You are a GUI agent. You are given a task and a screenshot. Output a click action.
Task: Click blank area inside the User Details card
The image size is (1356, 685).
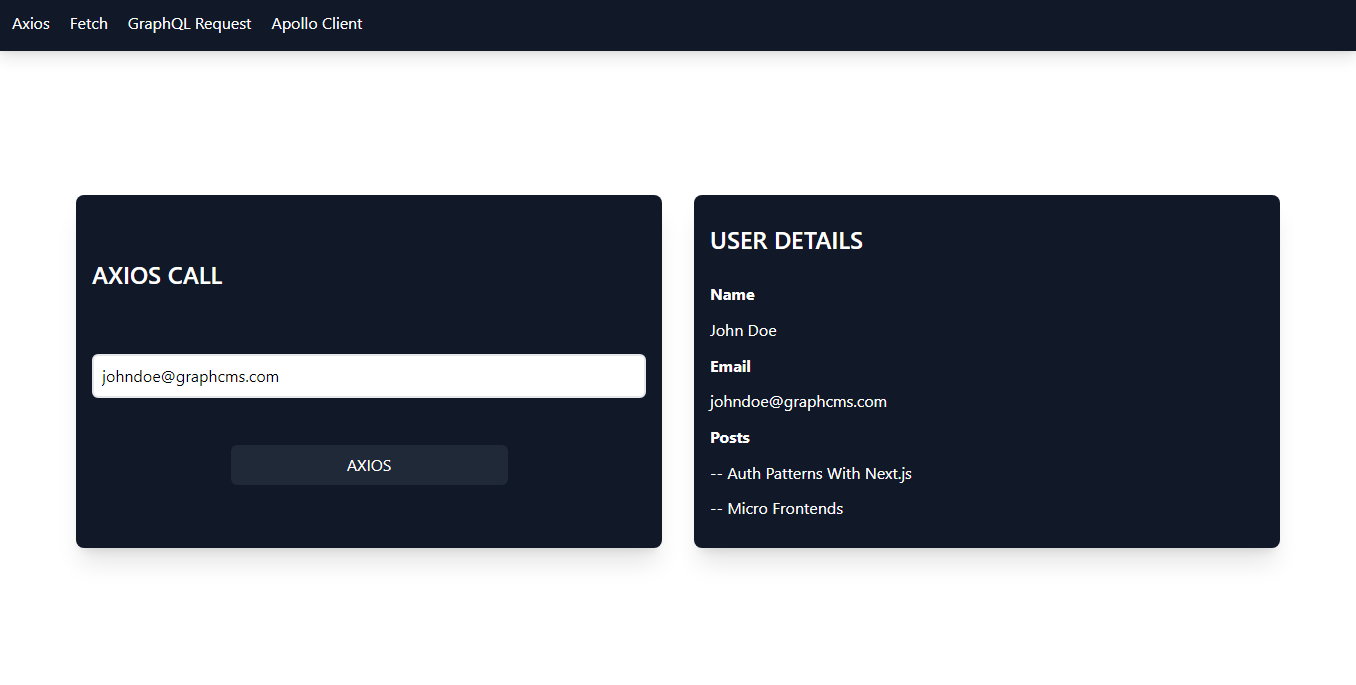point(1100,400)
